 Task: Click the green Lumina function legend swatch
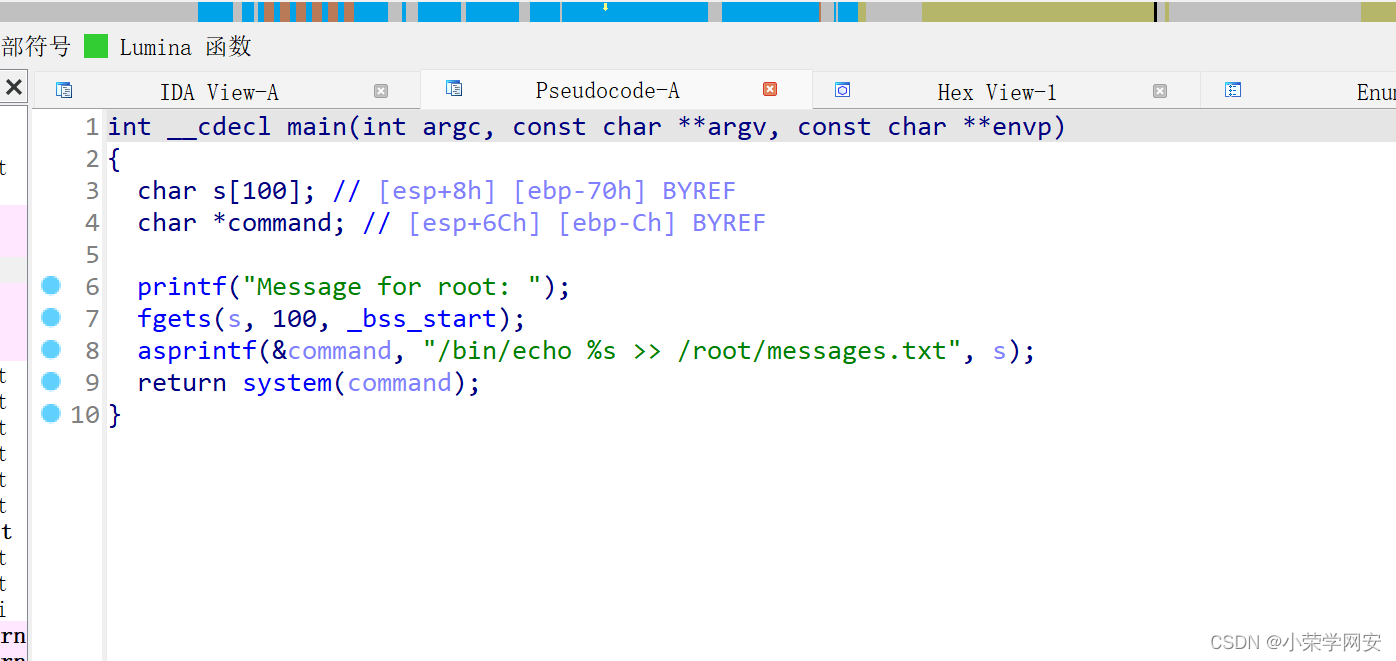(96, 46)
